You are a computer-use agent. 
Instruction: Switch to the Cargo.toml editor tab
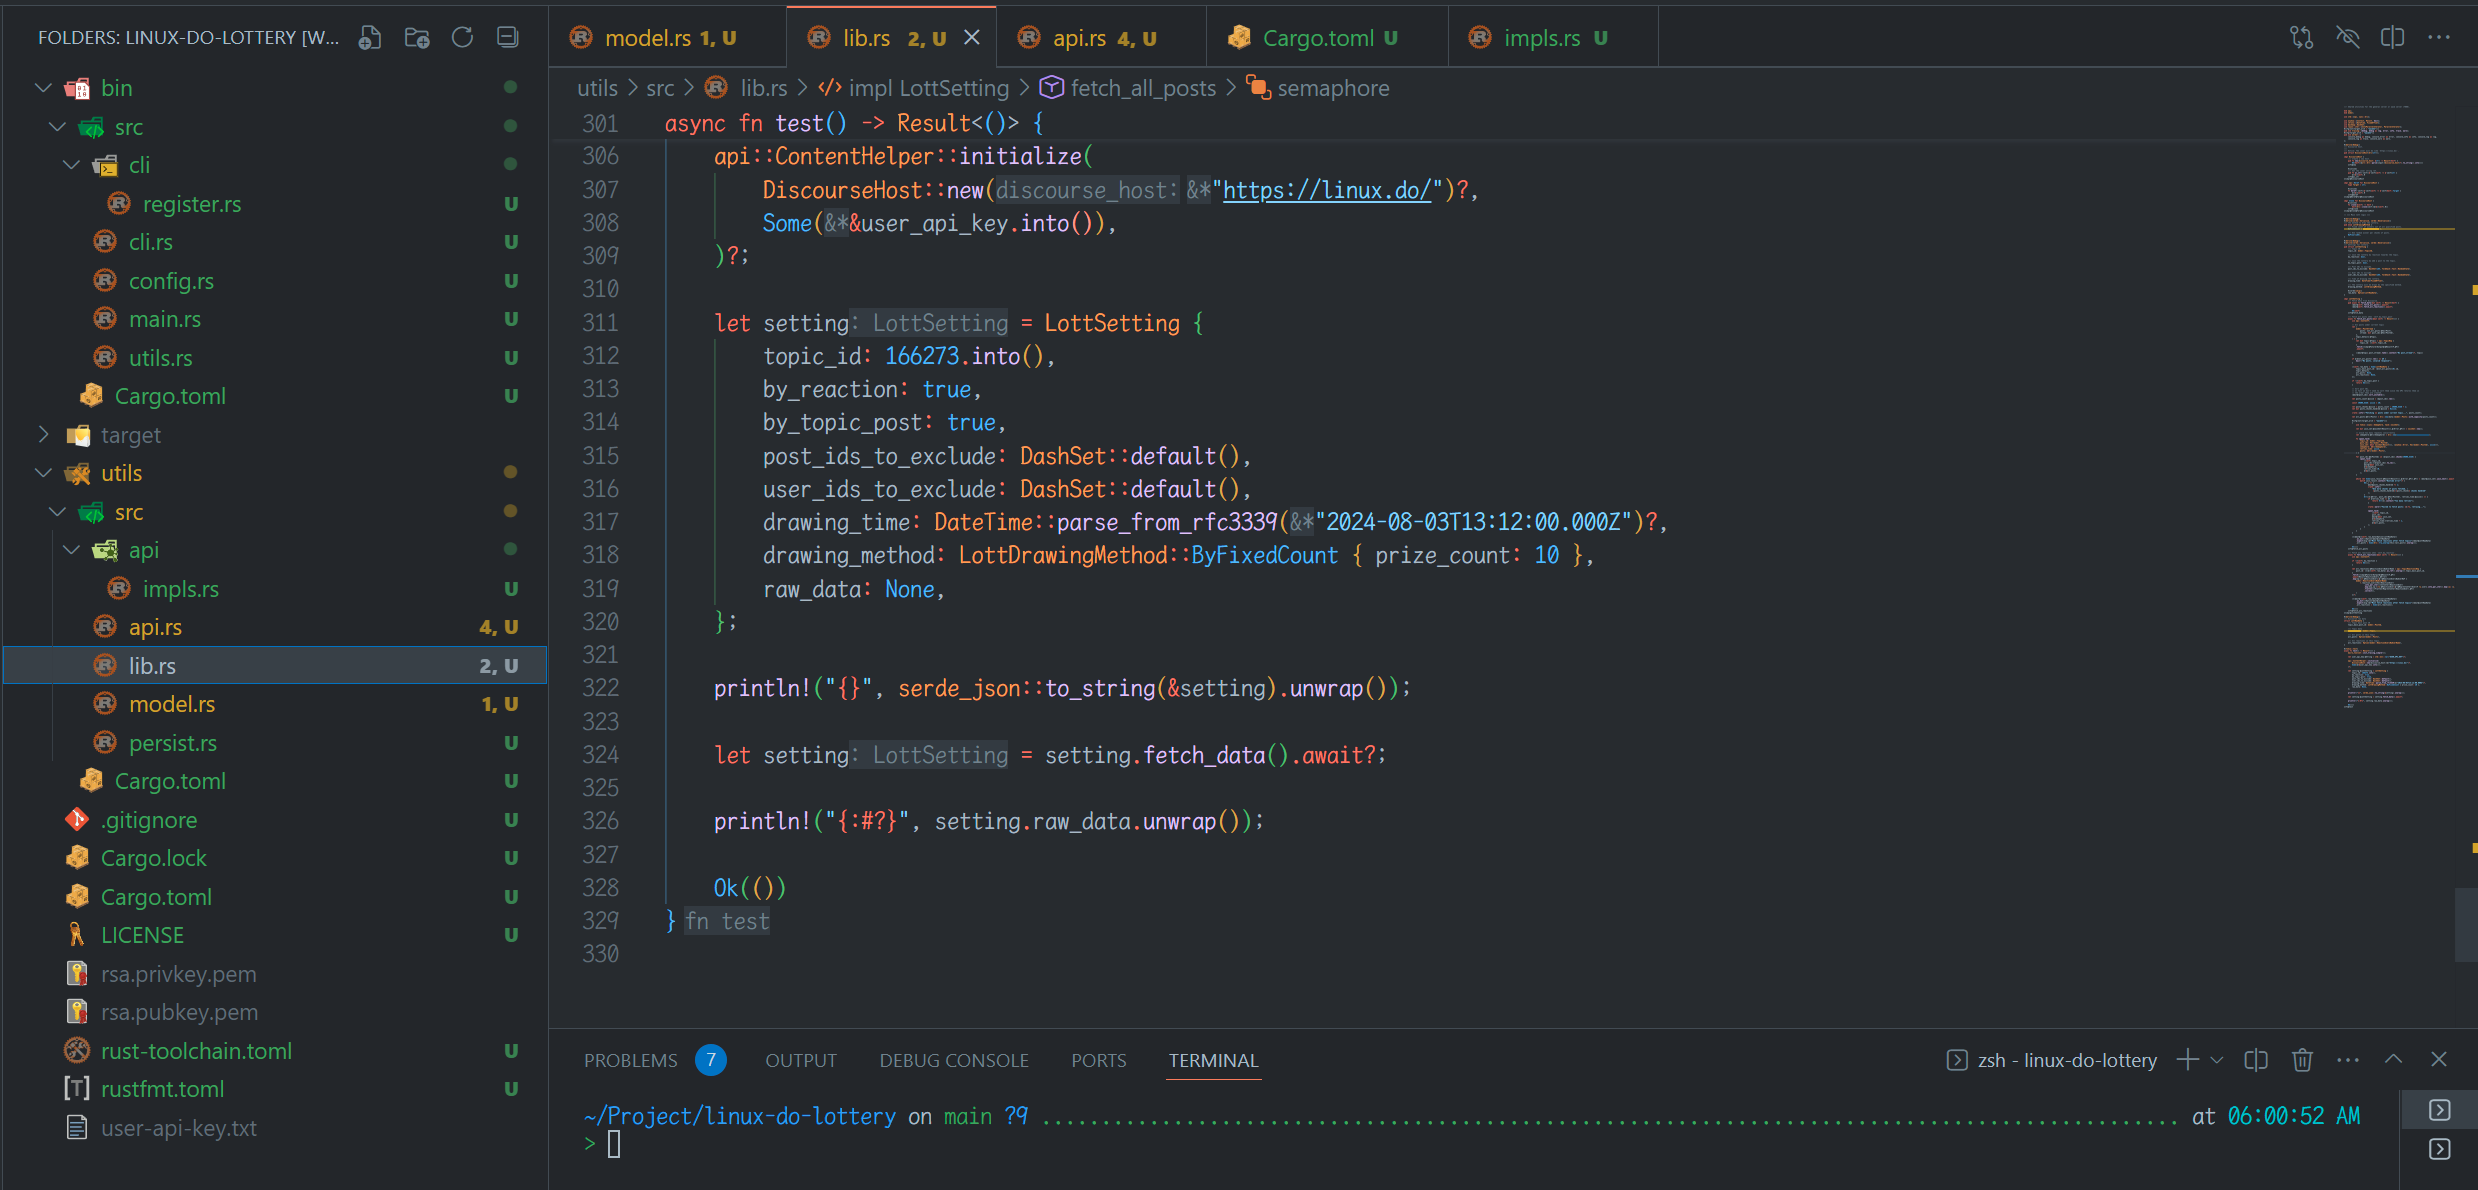[1328, 38]
